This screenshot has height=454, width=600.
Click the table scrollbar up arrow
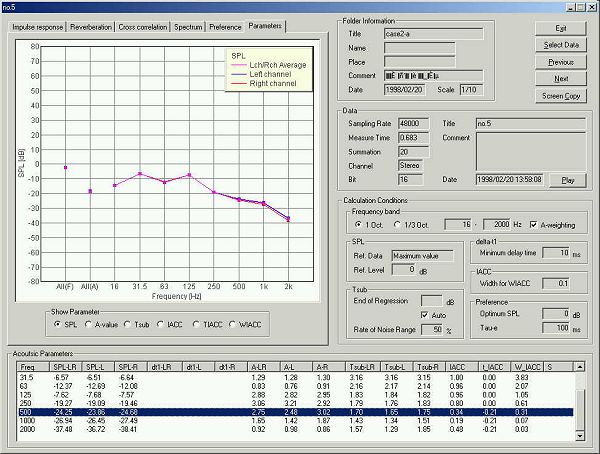tap(580, 367)
